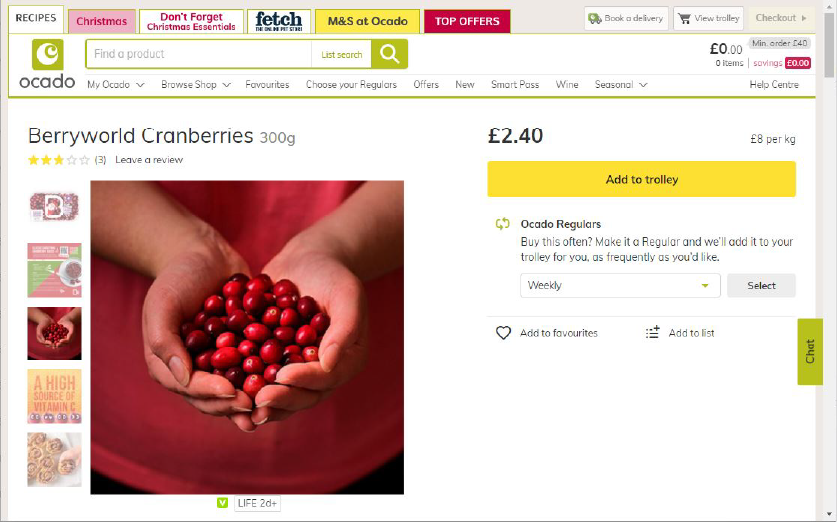Expand the My Ocado menu
837x522 pixels.
[116, 84]
